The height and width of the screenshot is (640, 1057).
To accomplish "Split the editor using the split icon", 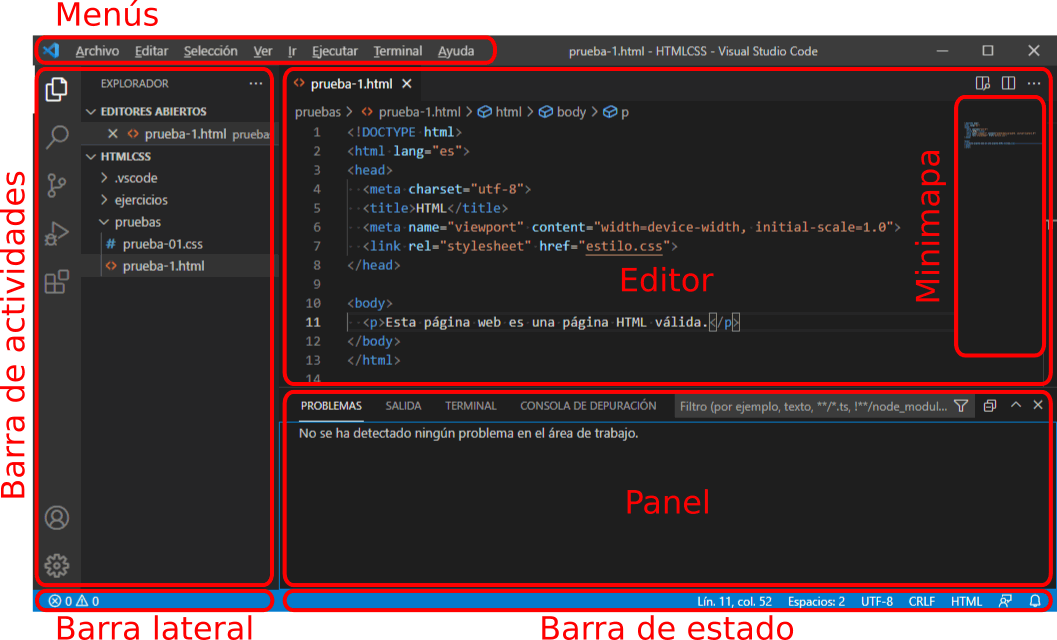I will (1007, 84).
